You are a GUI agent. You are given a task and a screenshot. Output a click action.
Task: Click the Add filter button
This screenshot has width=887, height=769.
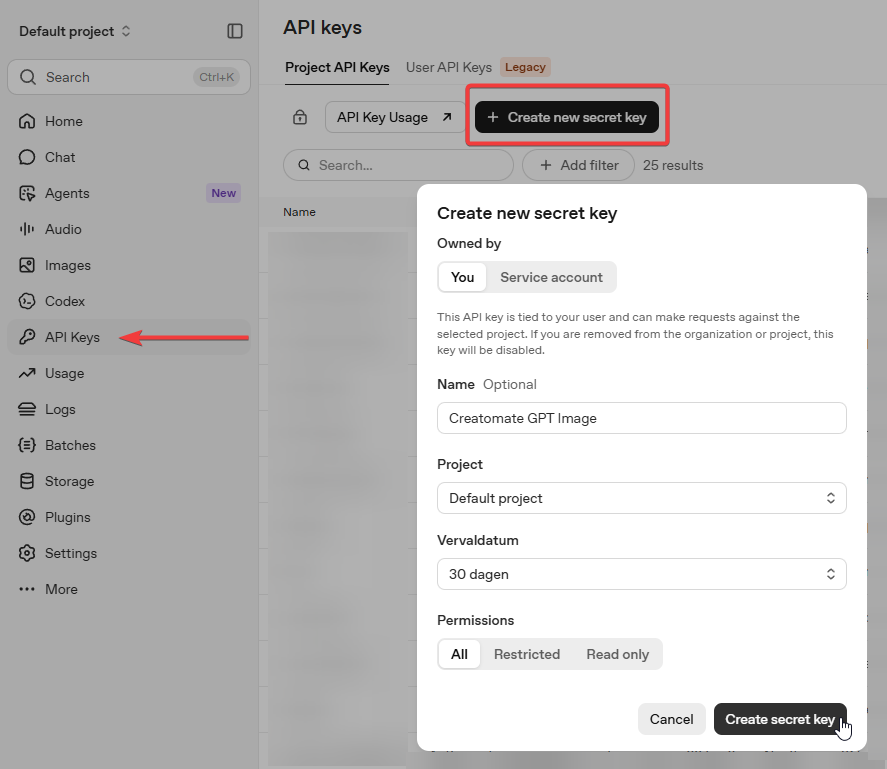[x=578, y=165]
